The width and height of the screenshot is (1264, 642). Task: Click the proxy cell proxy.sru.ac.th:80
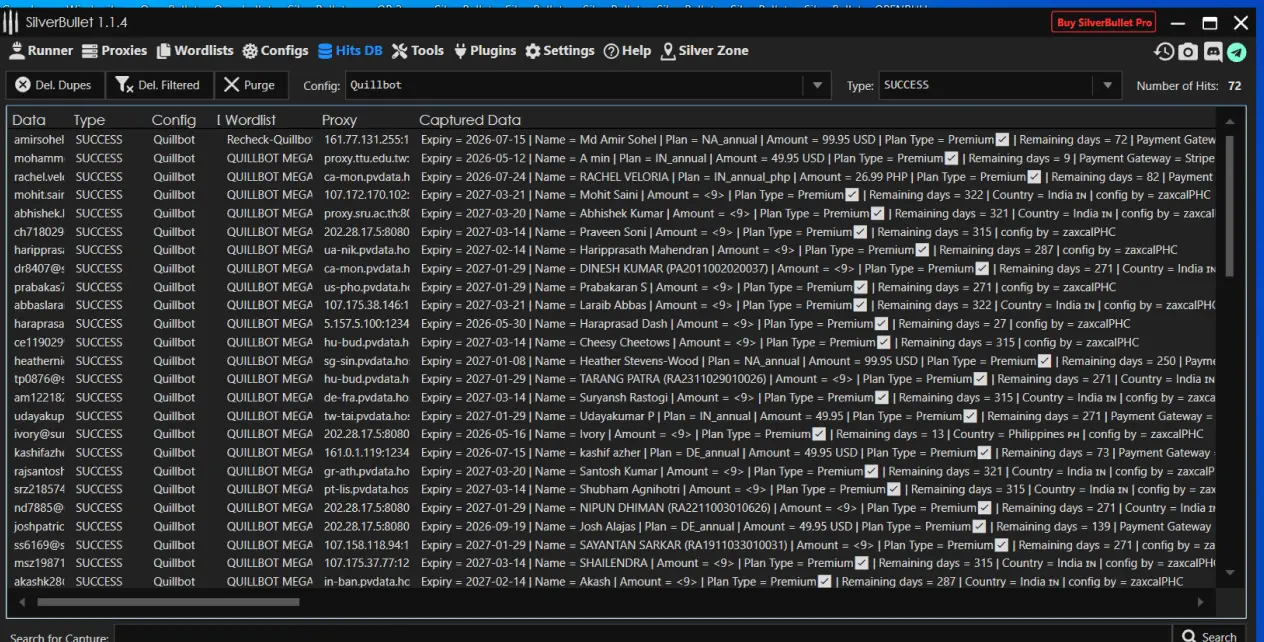(366, 213)
